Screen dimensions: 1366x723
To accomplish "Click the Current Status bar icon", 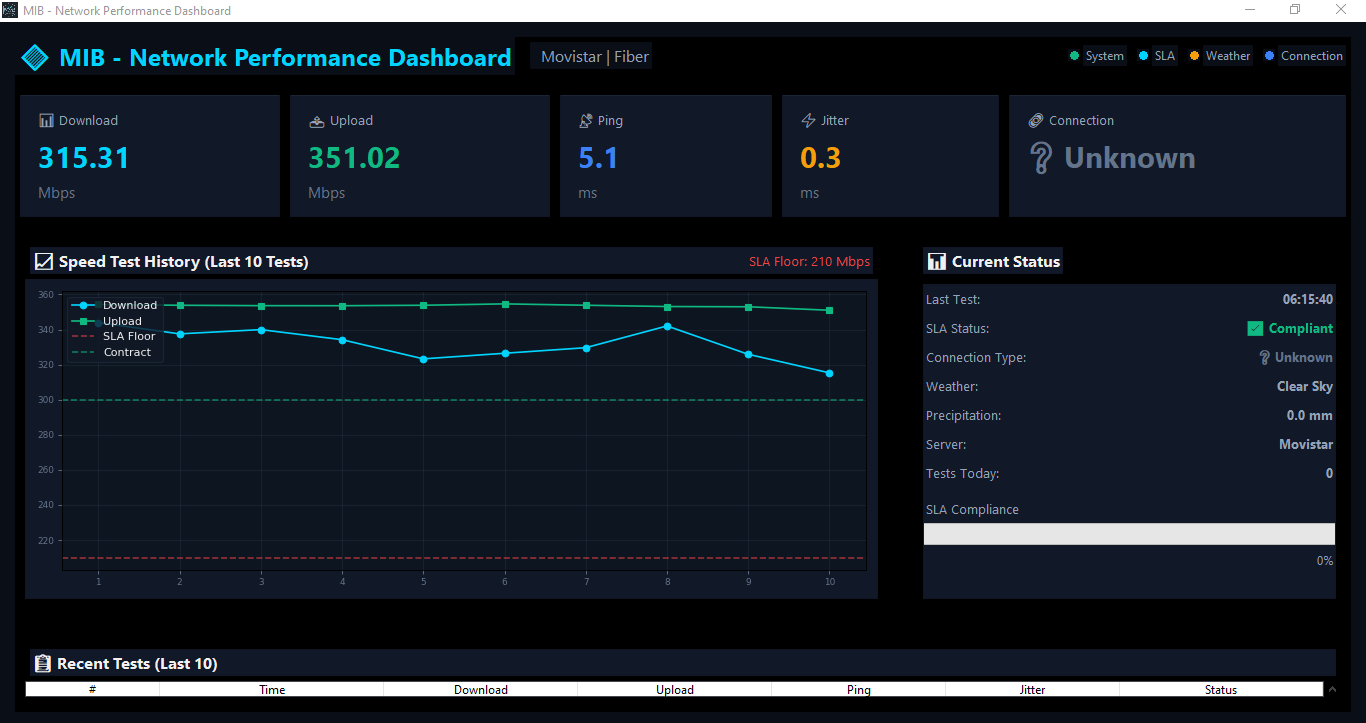I will pos(937,262).
